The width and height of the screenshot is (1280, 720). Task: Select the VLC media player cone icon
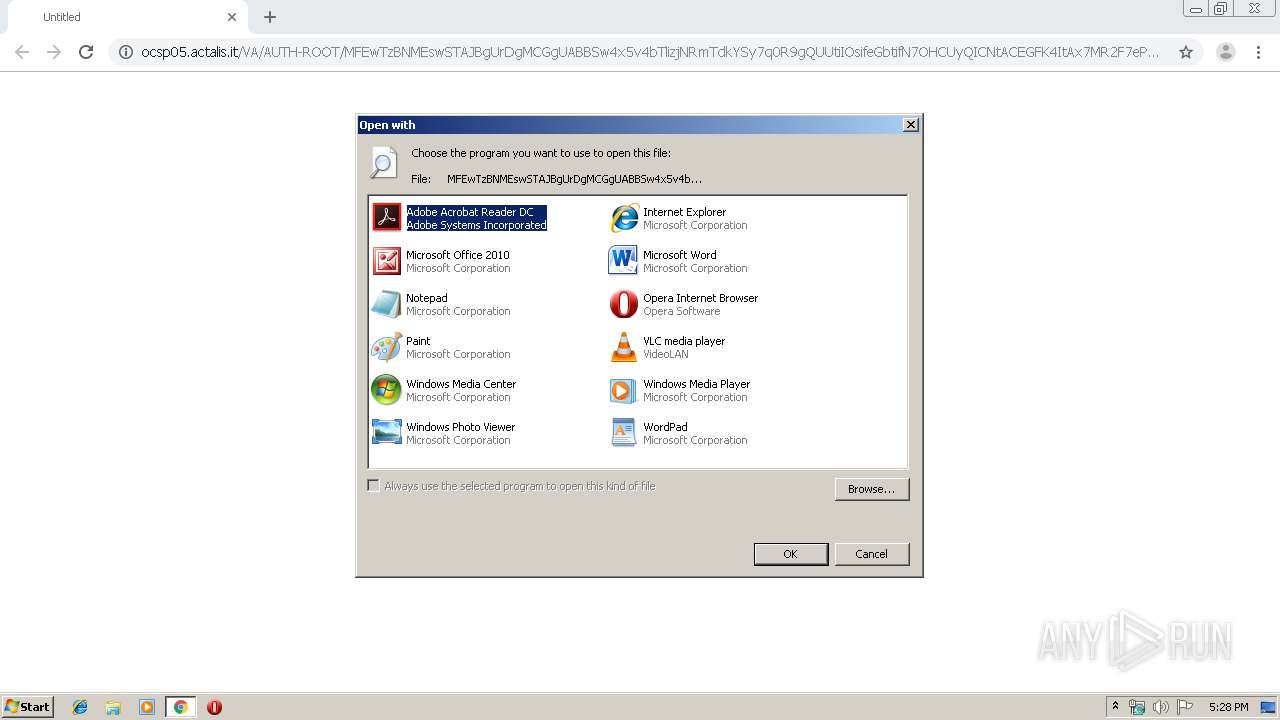[x=624, y=346]
